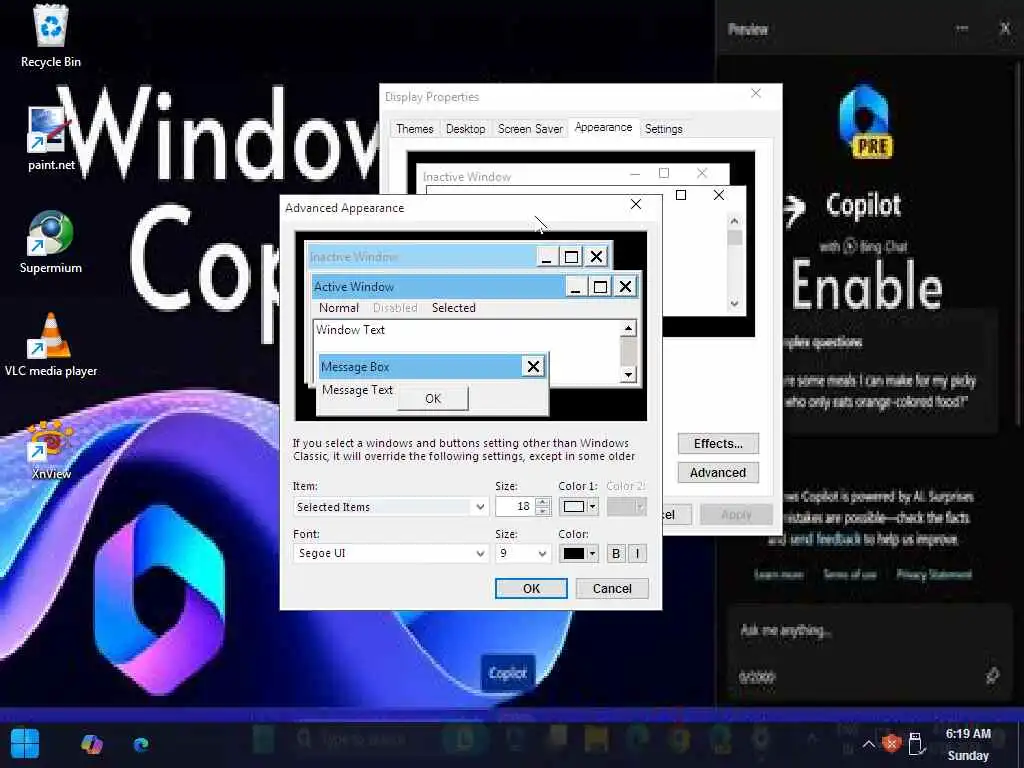Switch to the Desktop tab

click(x=466, y=129)
